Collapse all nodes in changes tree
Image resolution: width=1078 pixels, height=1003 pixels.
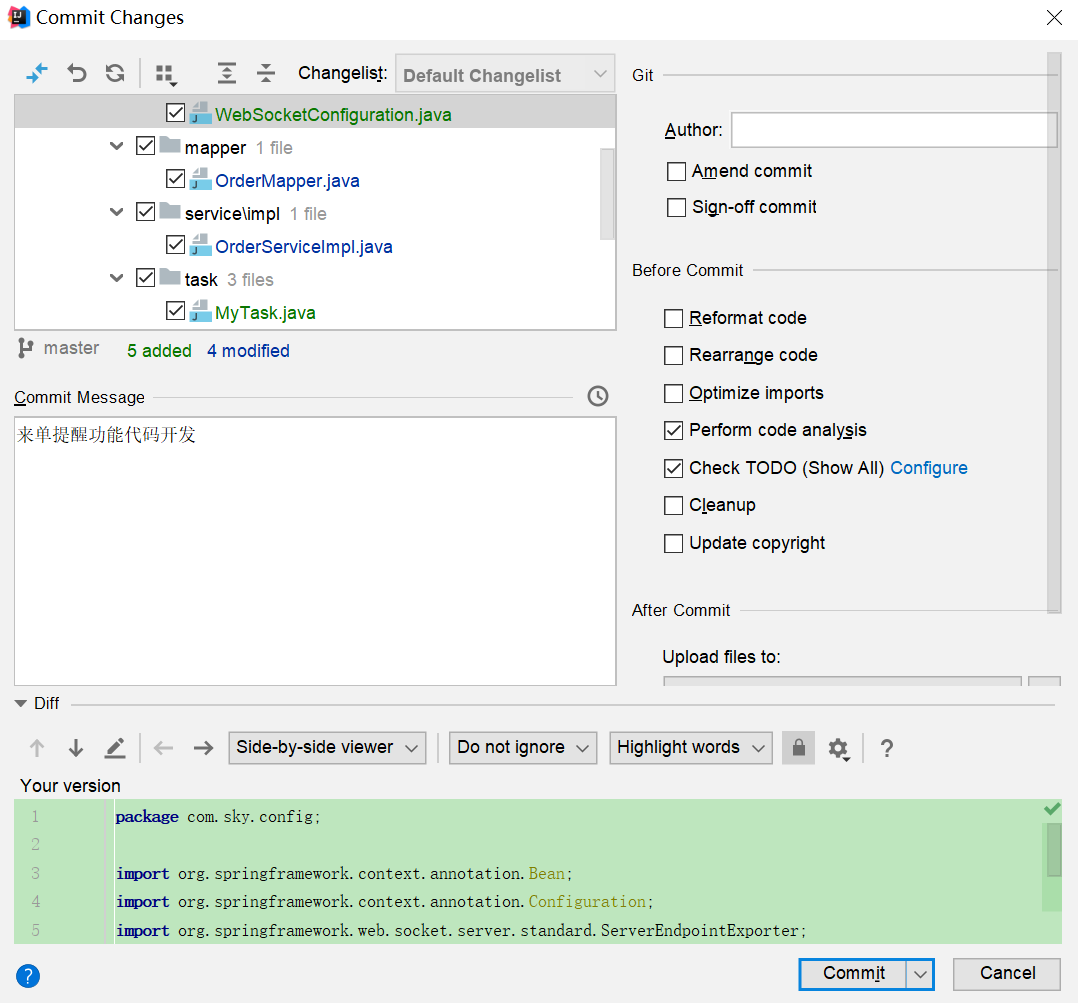[265, 73]
